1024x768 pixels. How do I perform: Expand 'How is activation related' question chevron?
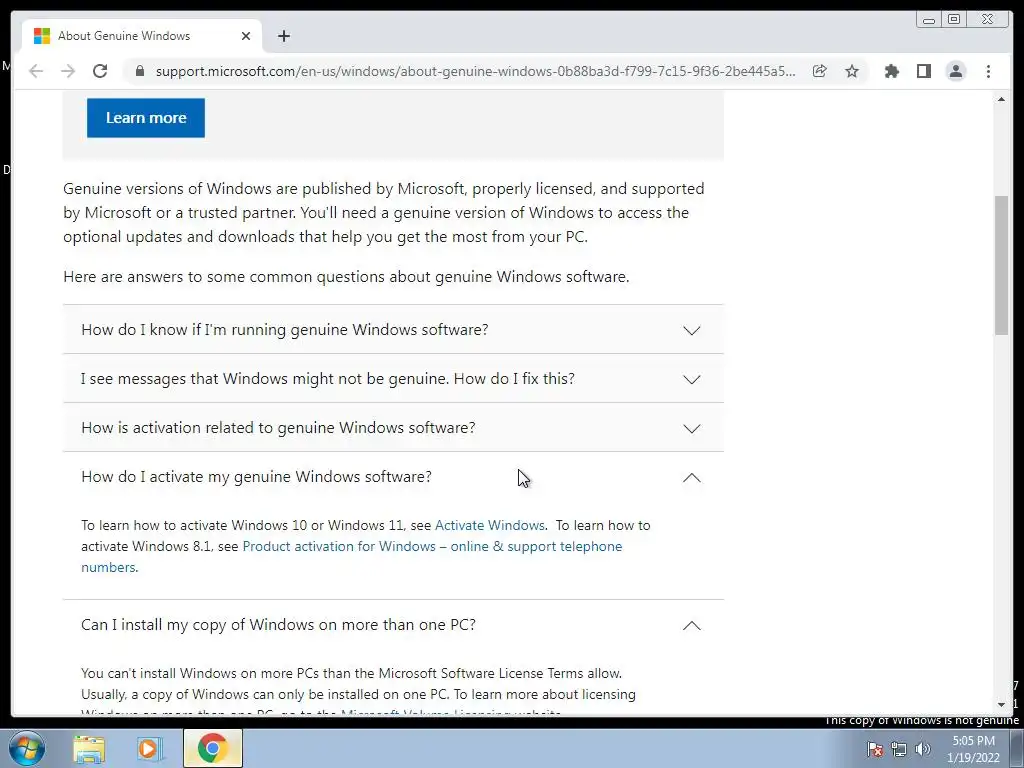click(x=692, y=428)
